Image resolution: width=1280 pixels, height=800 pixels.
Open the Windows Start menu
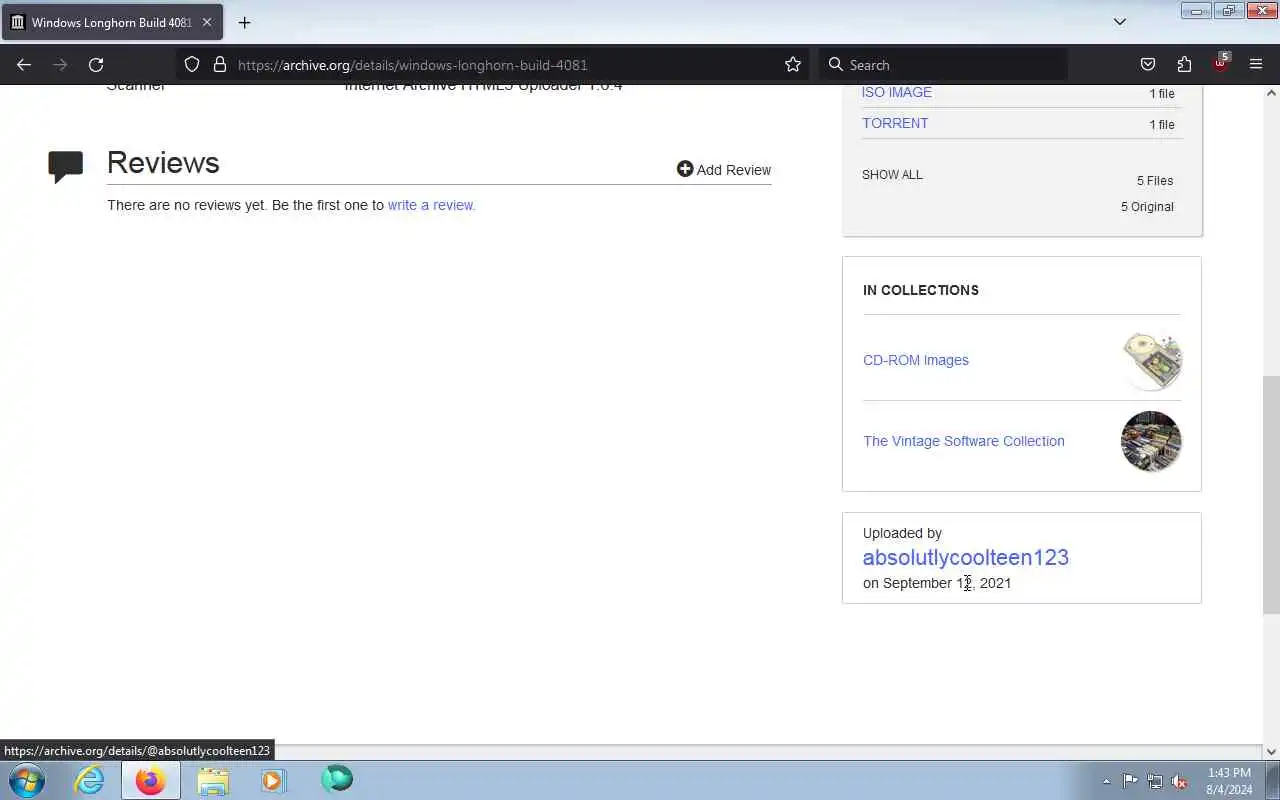point(27,780)
